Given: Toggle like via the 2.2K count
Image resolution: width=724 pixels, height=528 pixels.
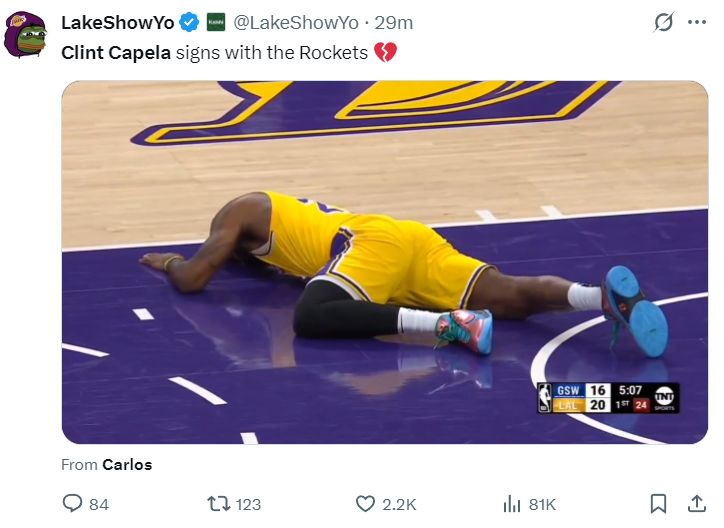Looking at the screenshot, I should pos(399,504).
